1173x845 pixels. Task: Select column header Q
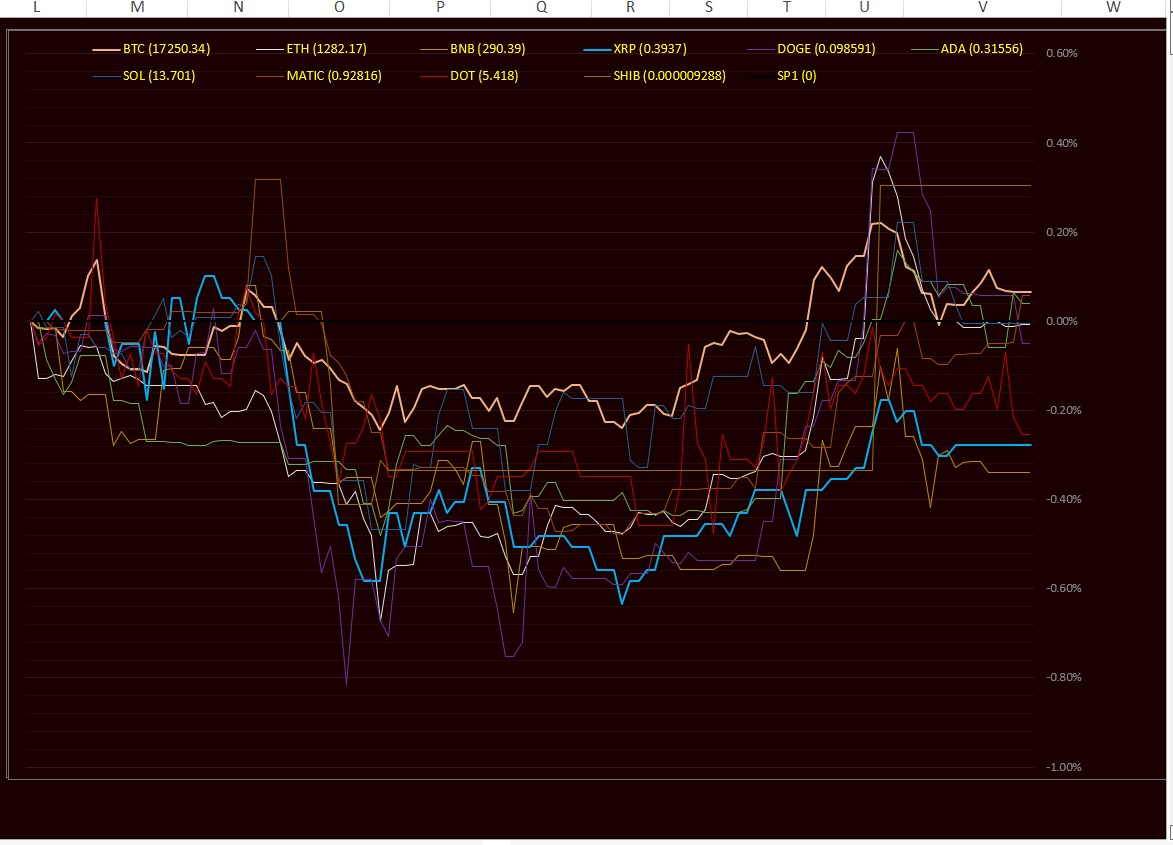(541, 7)
